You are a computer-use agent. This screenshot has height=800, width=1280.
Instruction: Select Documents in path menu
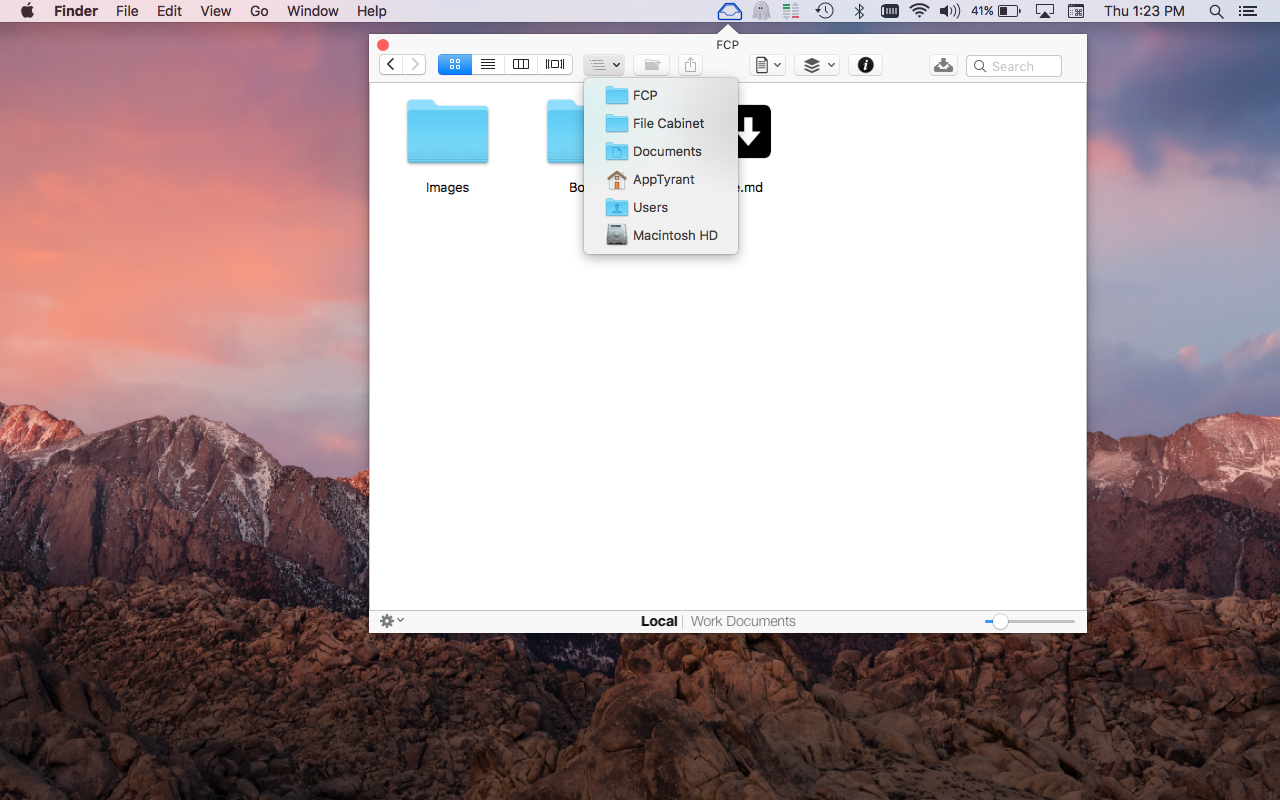pos(661,151)
